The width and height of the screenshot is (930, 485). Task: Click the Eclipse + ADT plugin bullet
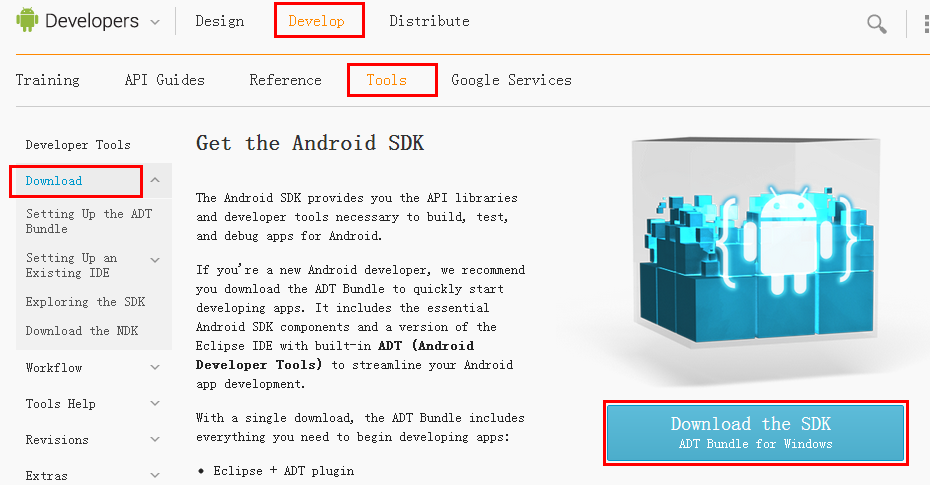click(x=284, y=471)
